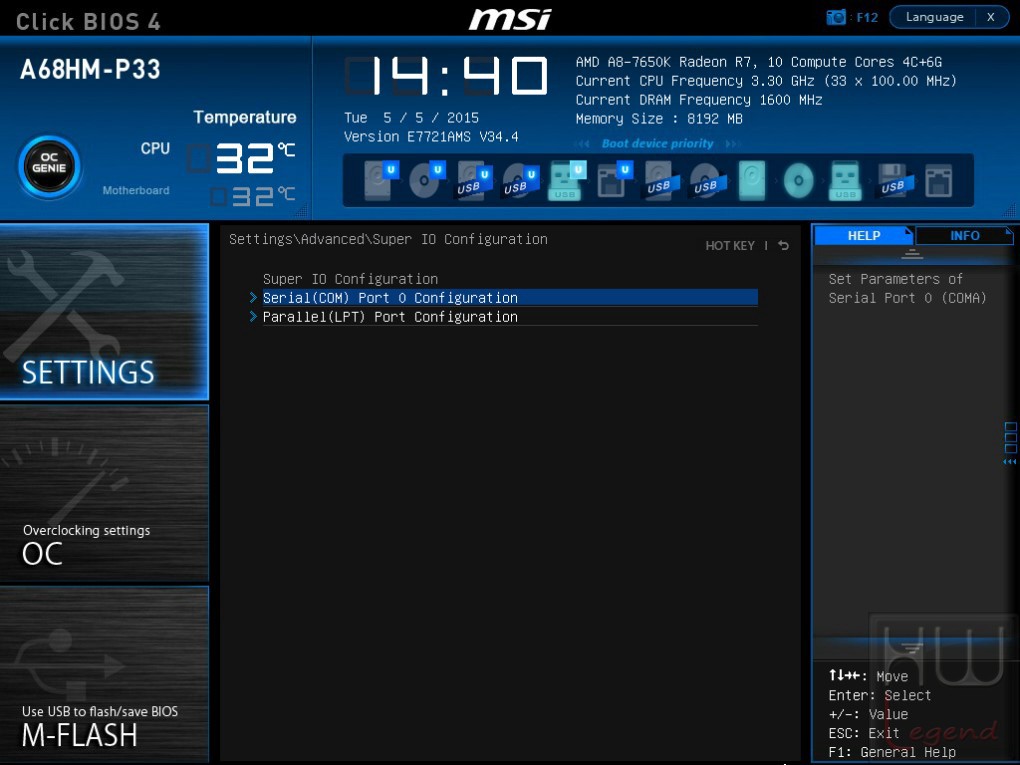Click the Click BIOS 4 title
The width and height of the screenshot is (1020, 765).
click(x=88, y=21)
